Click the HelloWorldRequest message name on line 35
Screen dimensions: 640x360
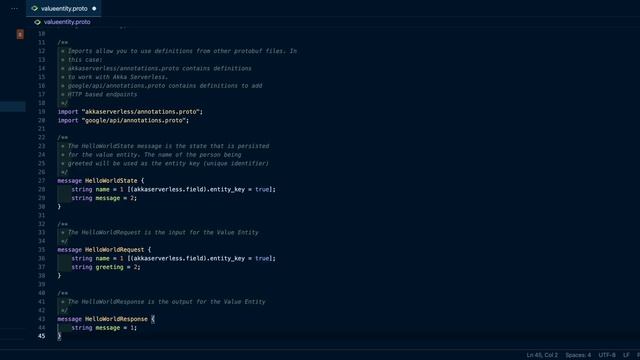(x=114, y=250)
